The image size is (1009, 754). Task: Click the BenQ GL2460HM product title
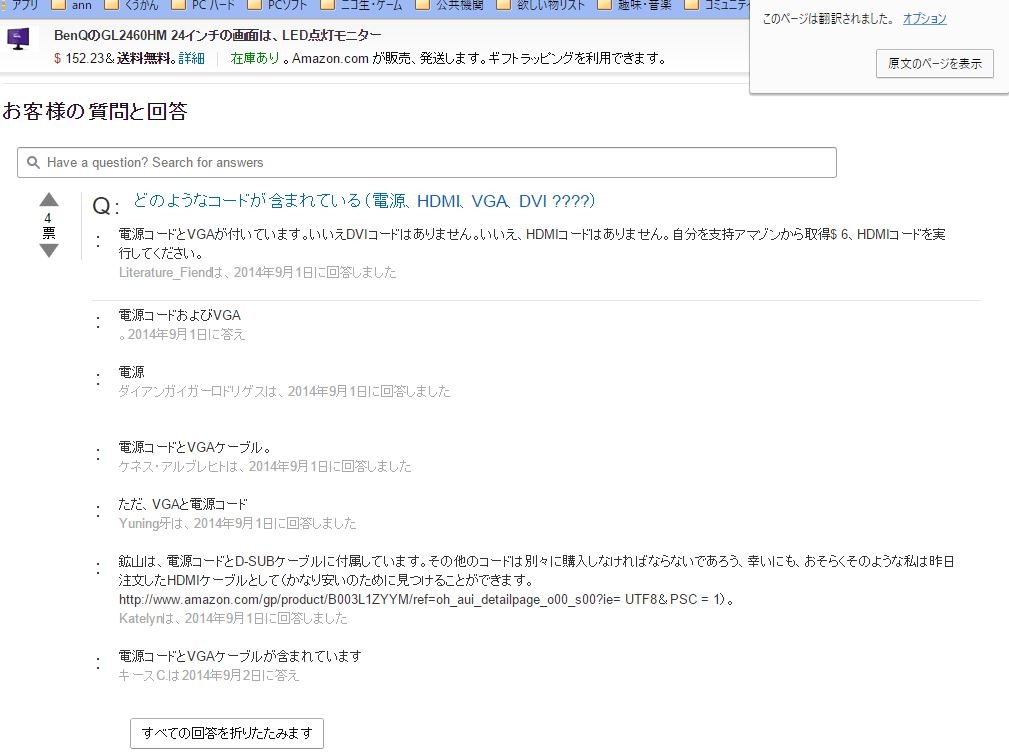(x=218, y=35)
